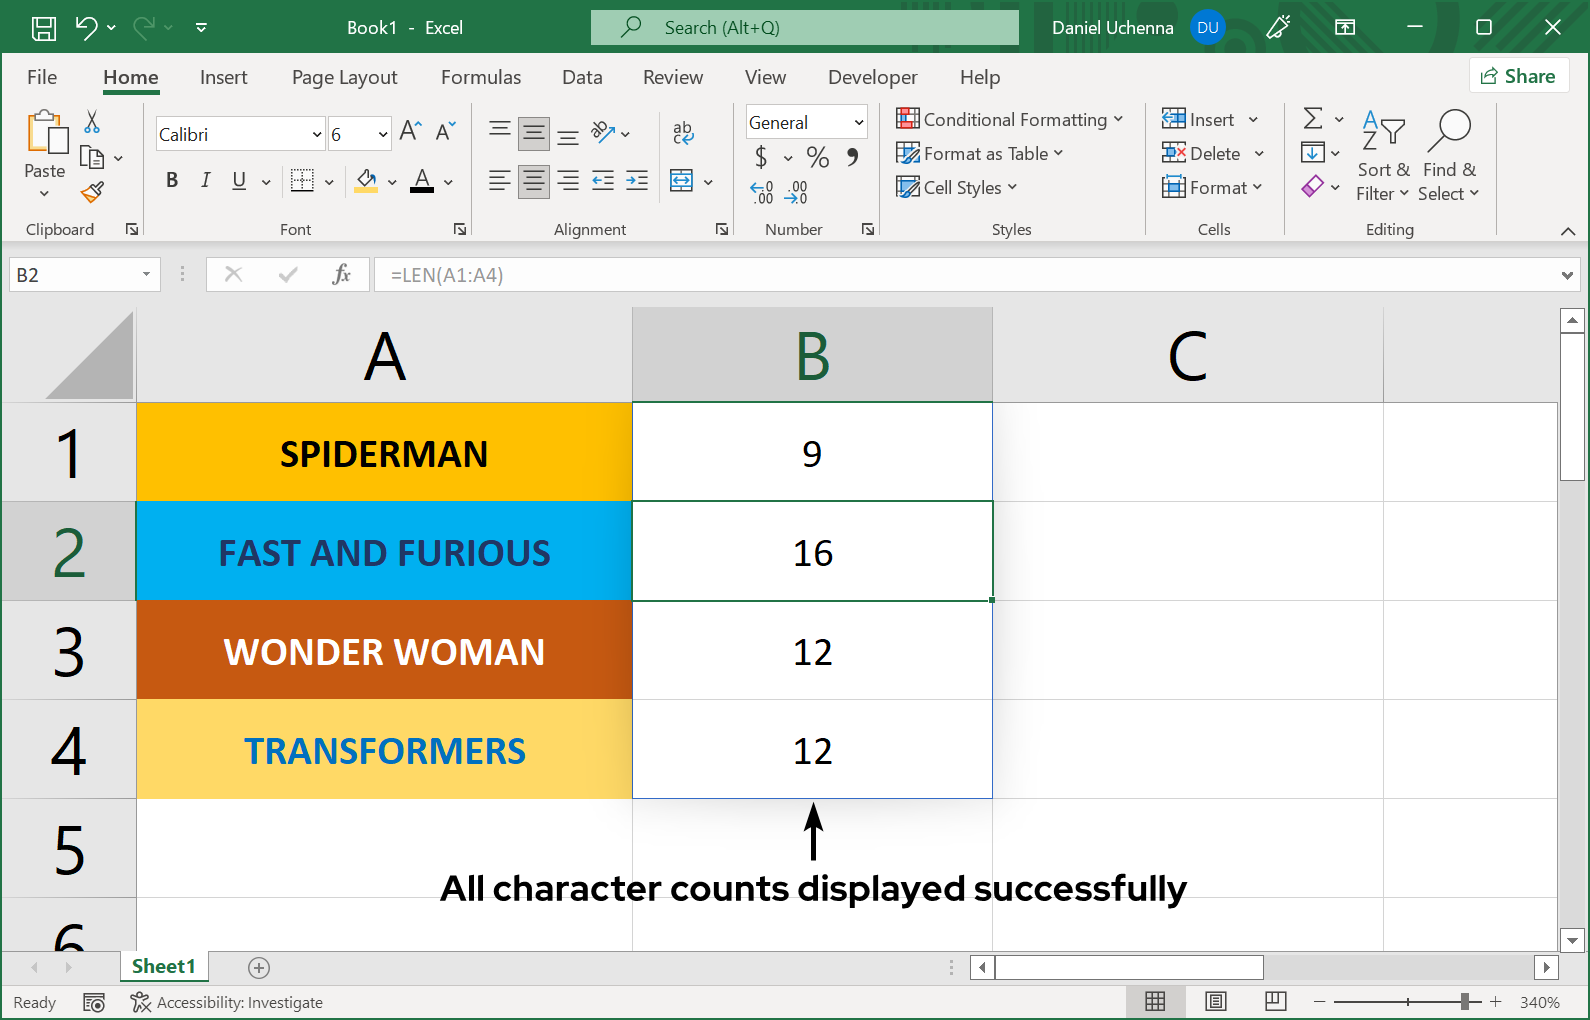The width and height of the screenshot is (1590, 1020).
Task: Open the font size dropdown
Action: (x=383, y=134)
